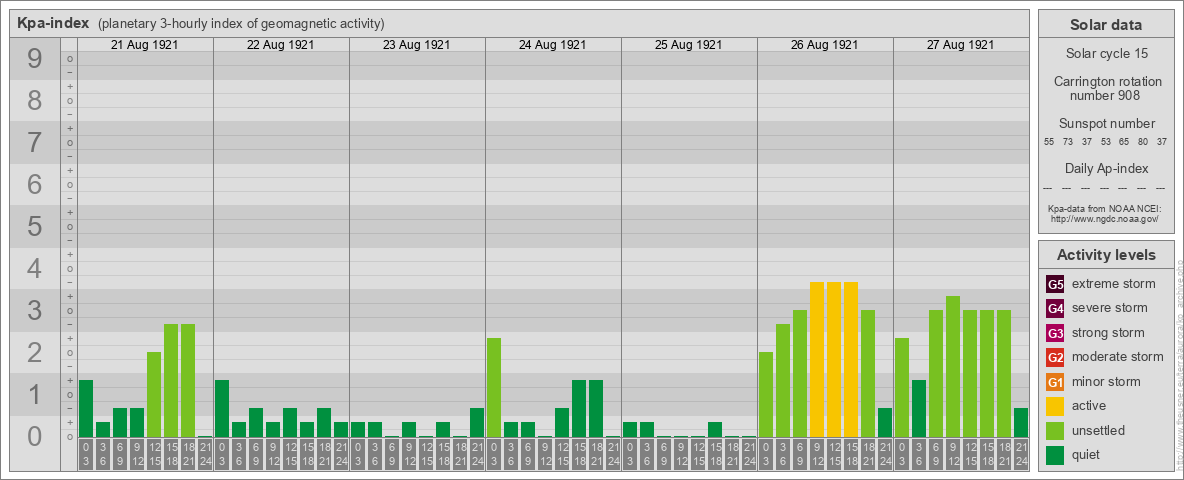Click the sunspot value 55

1049,142
